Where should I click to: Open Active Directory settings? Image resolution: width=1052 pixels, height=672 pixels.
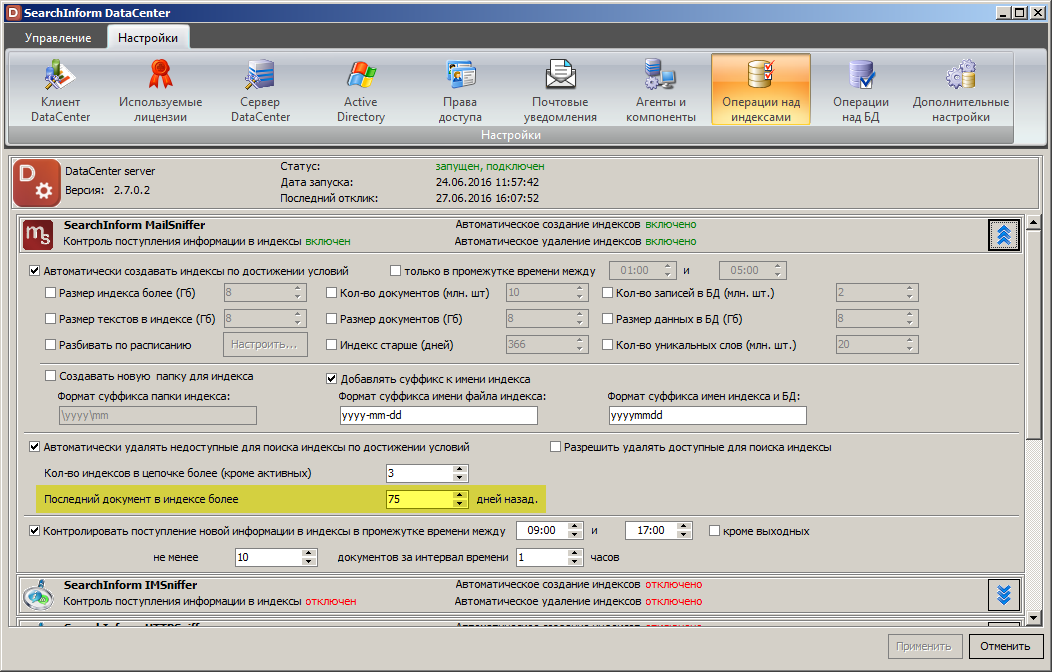[360, 91]
